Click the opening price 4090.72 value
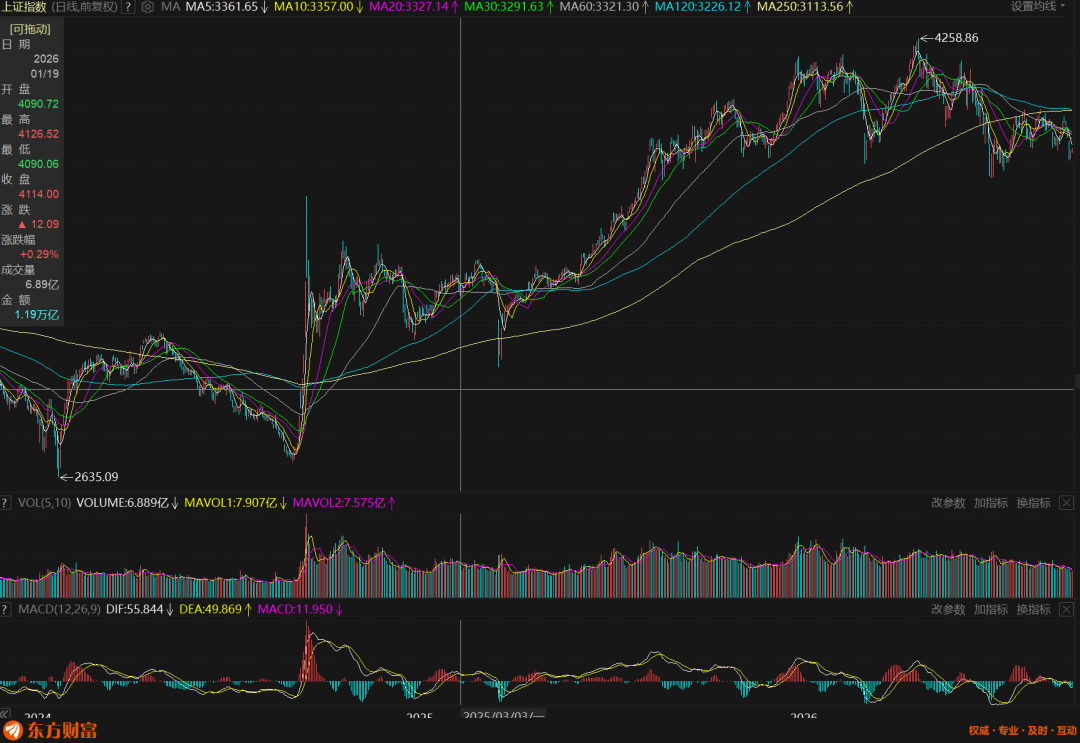The width and height of the screenshot is (1080, 743). pyautogui.click(x=39, y=104)
